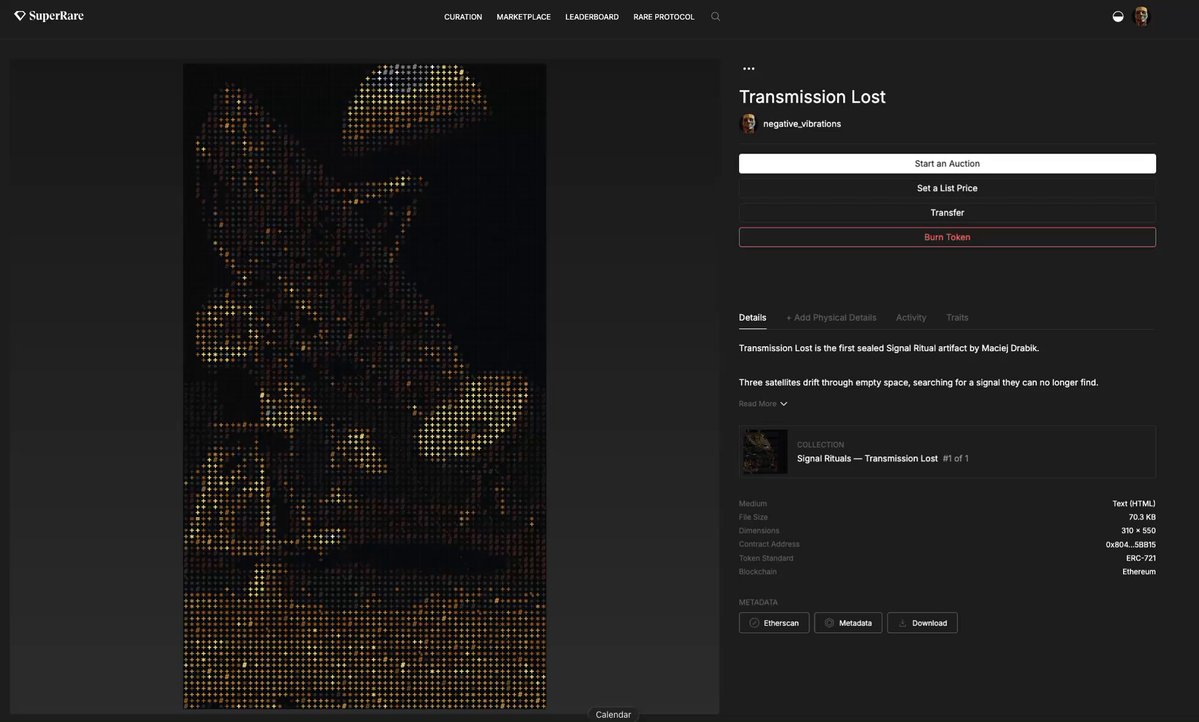The height and width of the screenshot is (722, 1199).
Task: Click the Calendar label at the bottom
Action: coord(613,714)
